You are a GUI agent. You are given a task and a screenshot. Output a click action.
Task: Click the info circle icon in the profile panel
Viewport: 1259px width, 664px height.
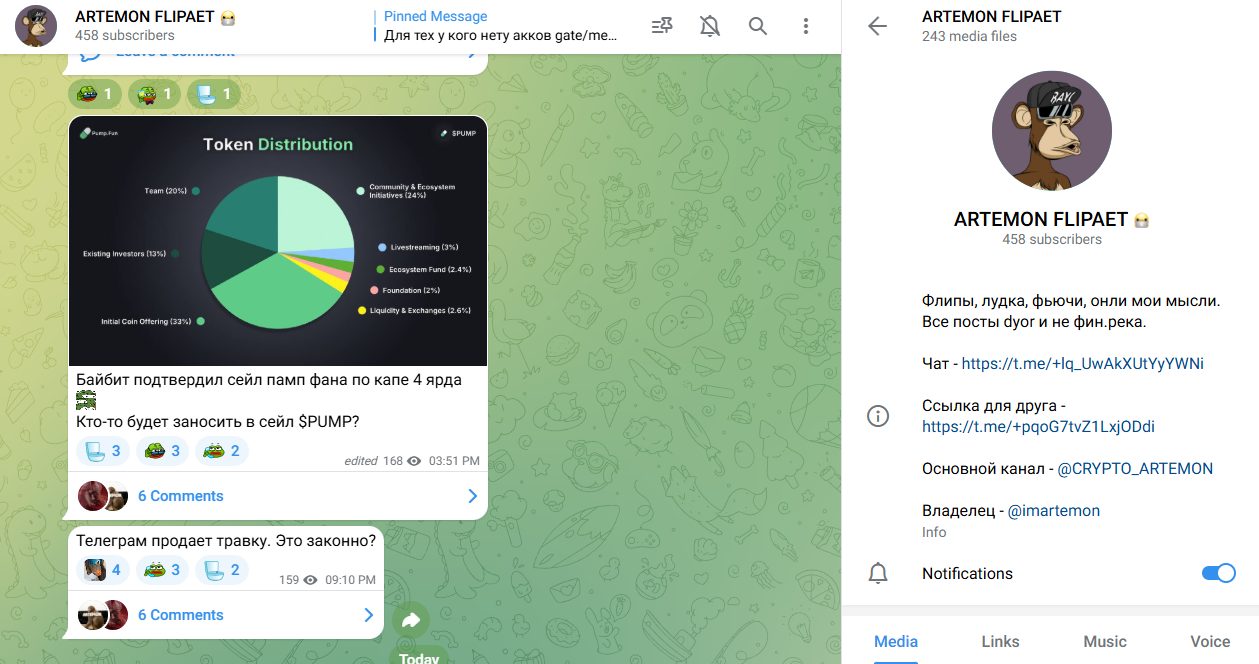tap(878, 416)
